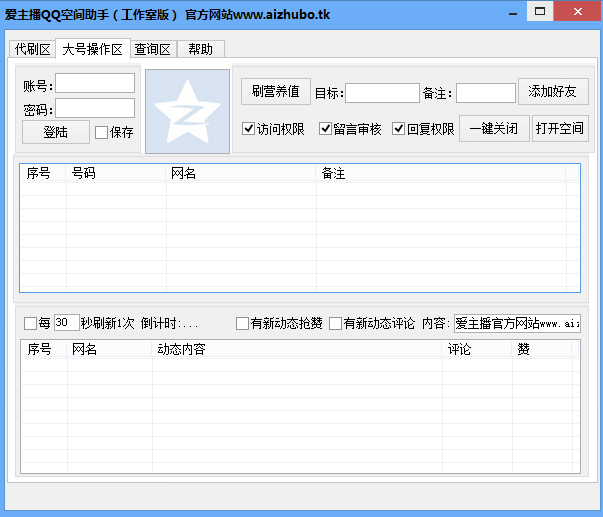Enable the auto-refresh 每 checkbox
The width and height of the screenshot is (603, 517).
(30, 323)
